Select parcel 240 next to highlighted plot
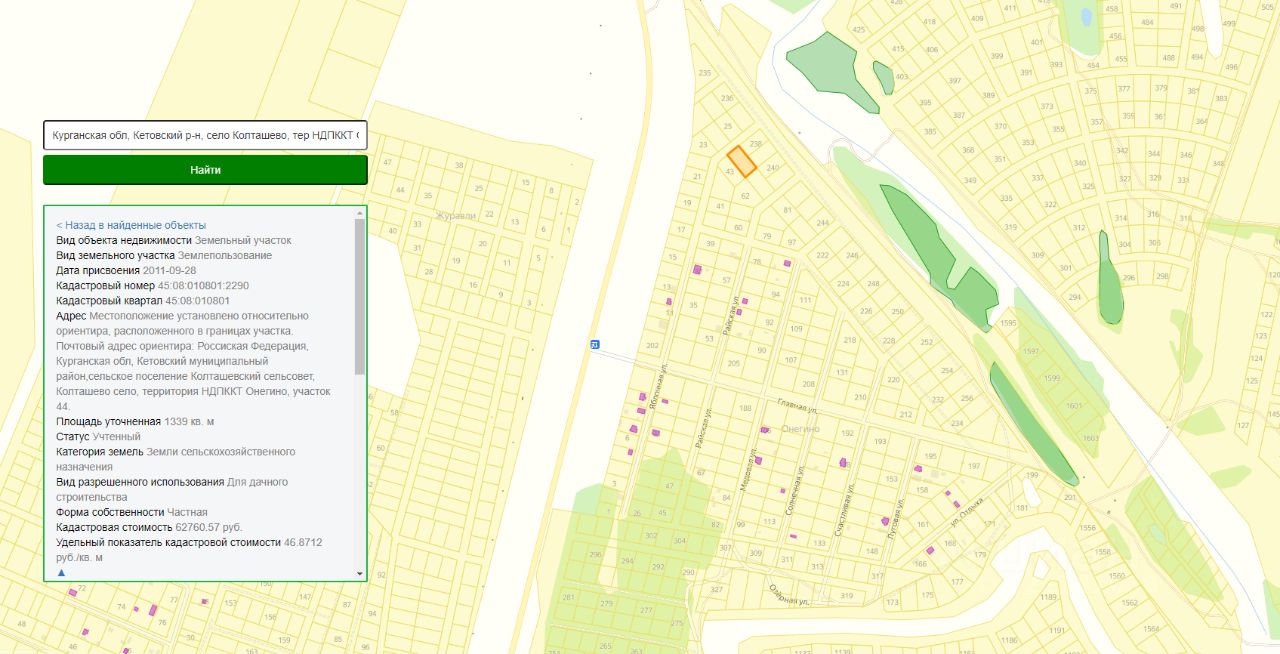Viewport: 1280px width, 654px height. tap(772, 168)
